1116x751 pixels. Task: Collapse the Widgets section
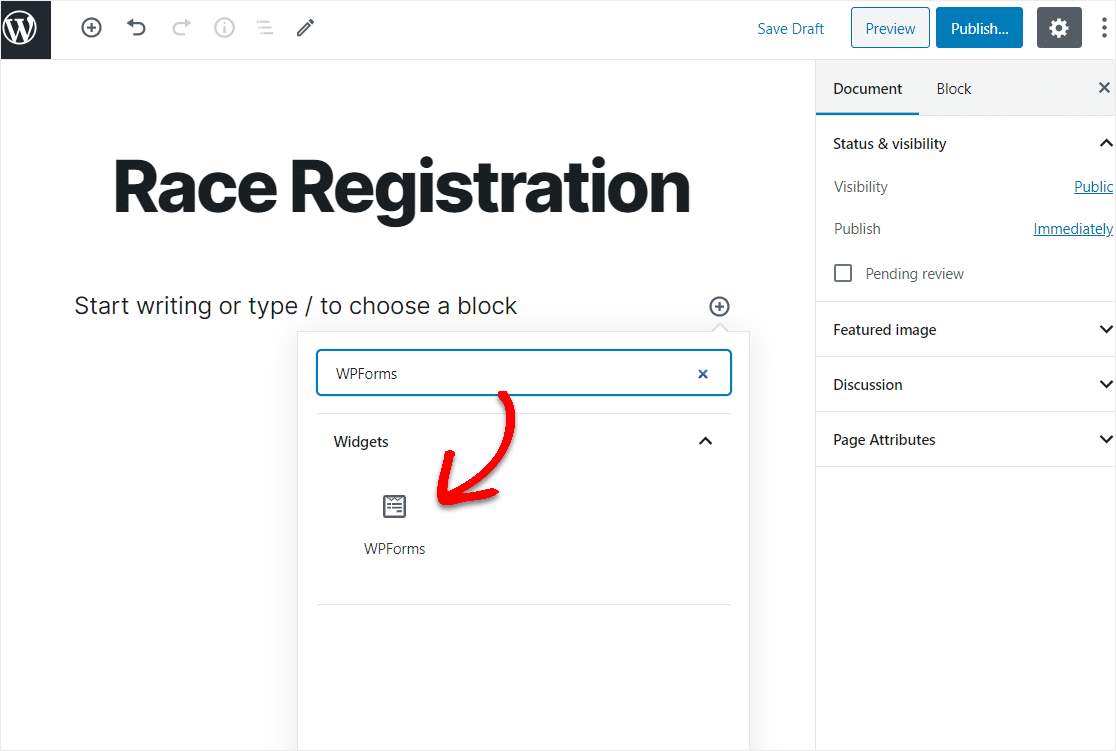705,441
